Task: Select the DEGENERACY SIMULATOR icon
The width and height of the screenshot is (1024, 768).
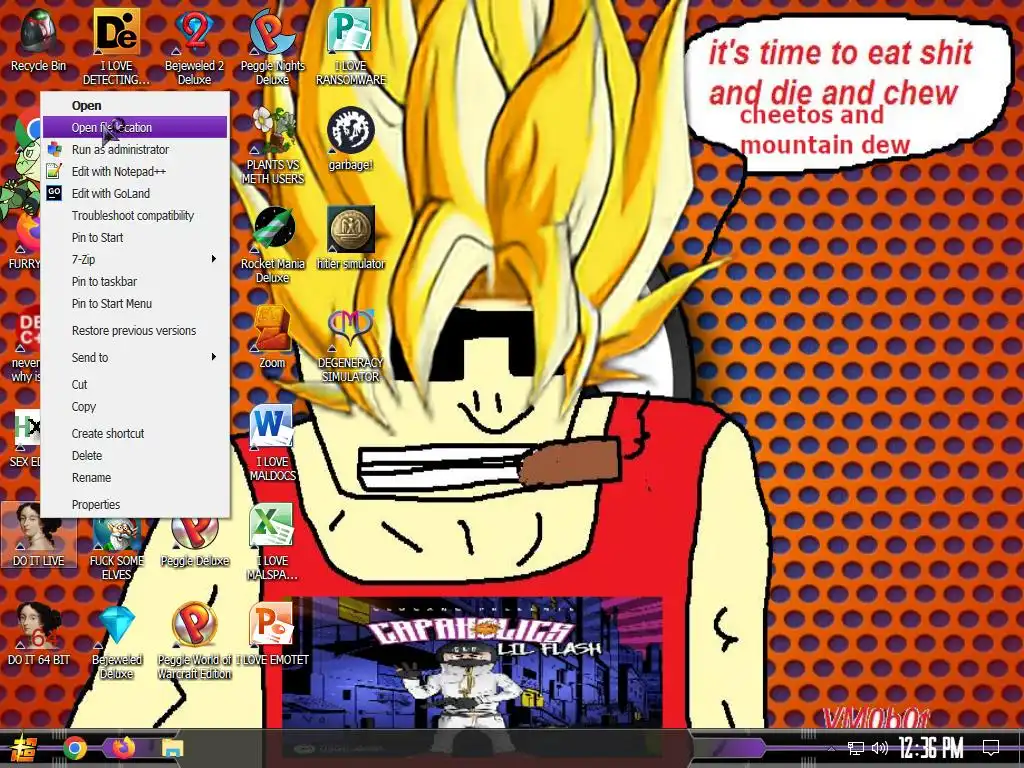Action: tap(351, 344)
